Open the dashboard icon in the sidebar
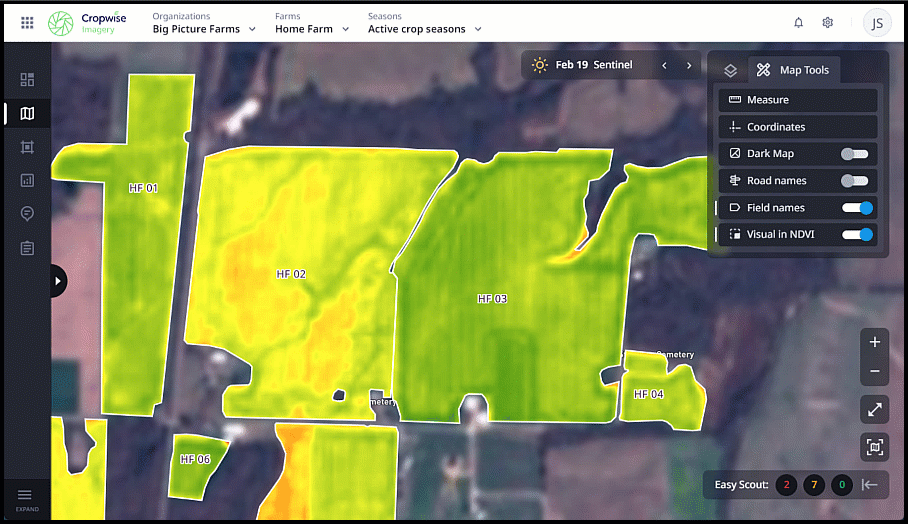The image size is (908, 524). tap(27, 80)
